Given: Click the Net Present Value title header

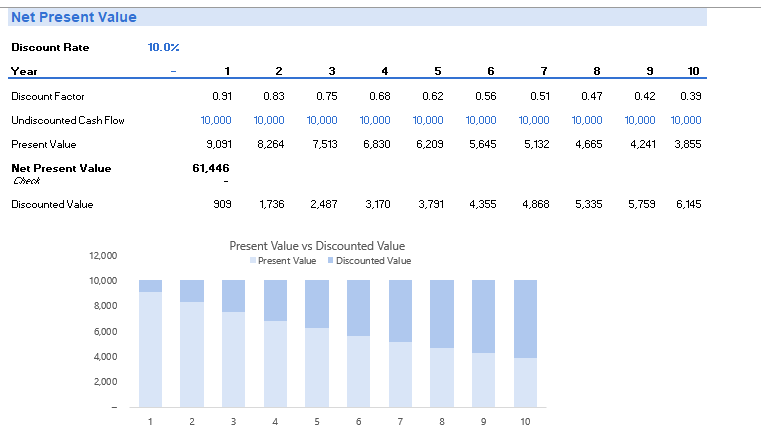Looking at the screenshot, I should pos(73,17).
